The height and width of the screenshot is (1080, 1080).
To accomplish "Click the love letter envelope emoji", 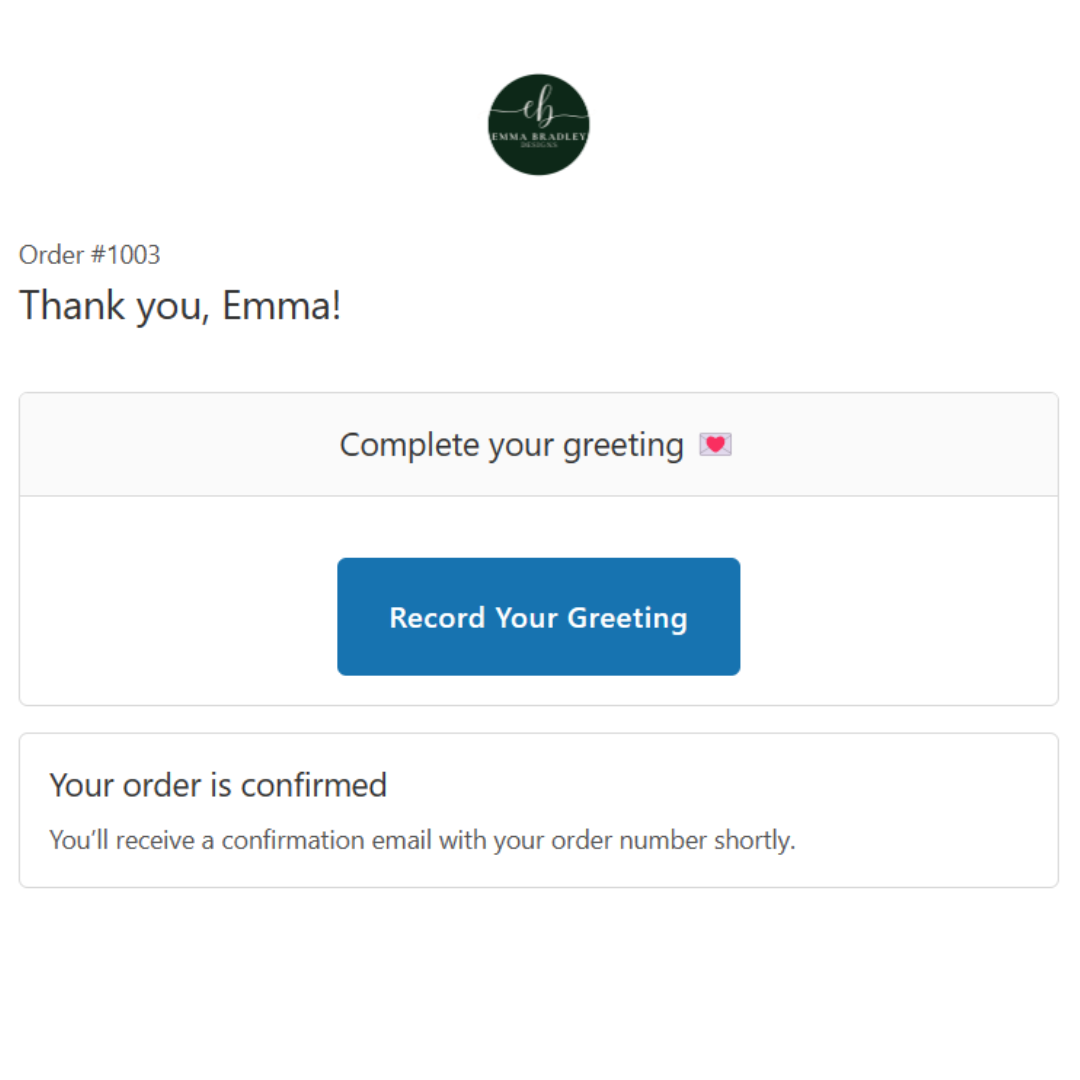I will [715, 445].
